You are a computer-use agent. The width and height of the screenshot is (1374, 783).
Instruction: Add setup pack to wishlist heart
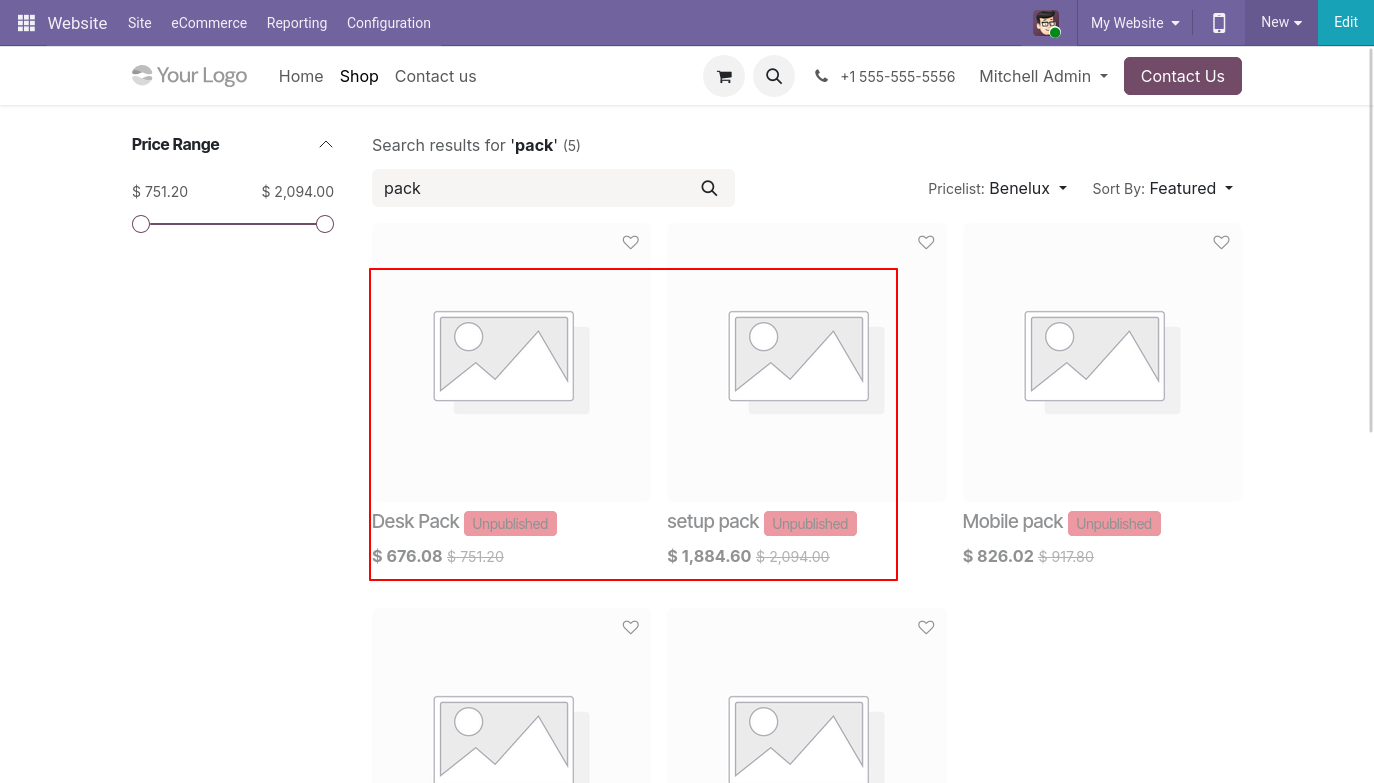[926, 242]
